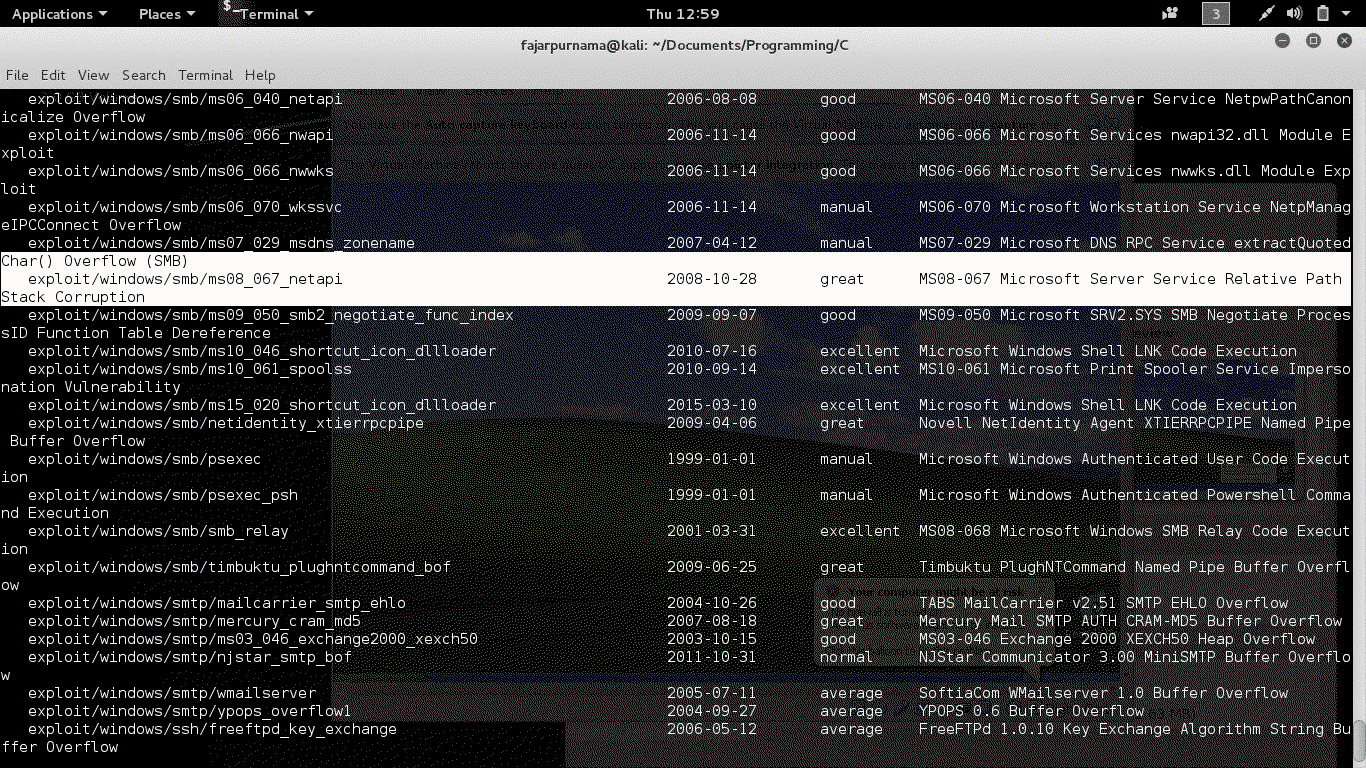Click exploit/windows/smb/smb_relay text
The height and width of the screenshot is (768, 1366).
[158, 531]
